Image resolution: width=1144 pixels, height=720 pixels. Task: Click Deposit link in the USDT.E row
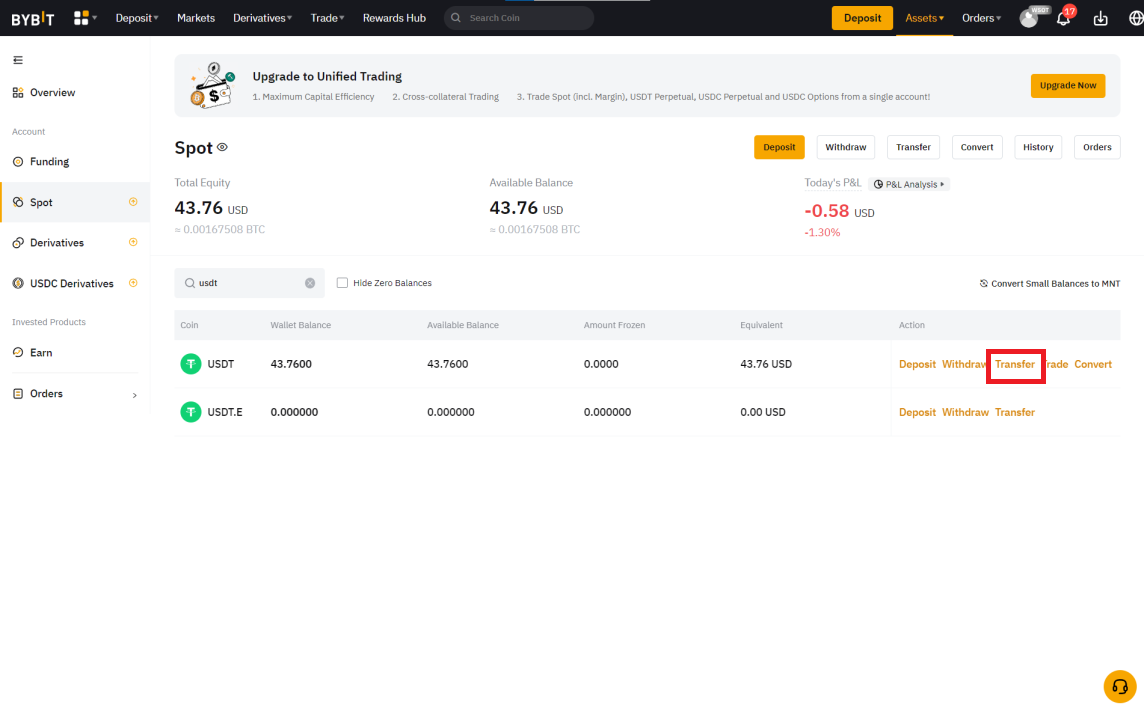pos(917,412)
